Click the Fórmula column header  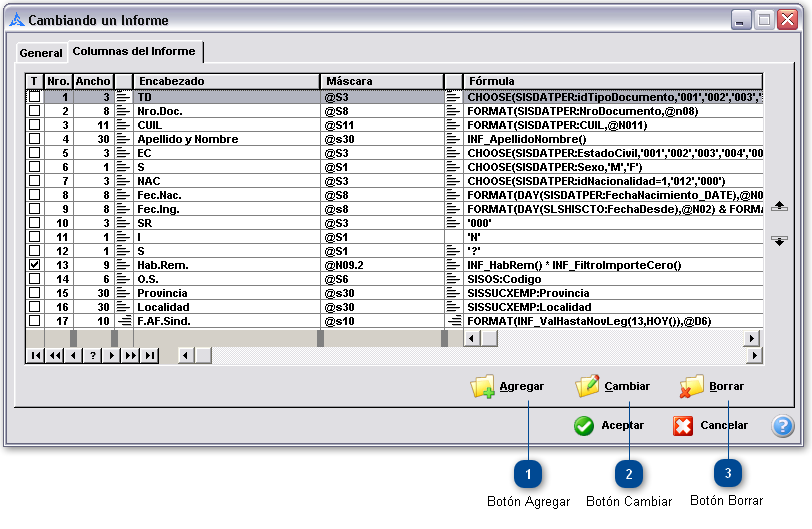613,81
